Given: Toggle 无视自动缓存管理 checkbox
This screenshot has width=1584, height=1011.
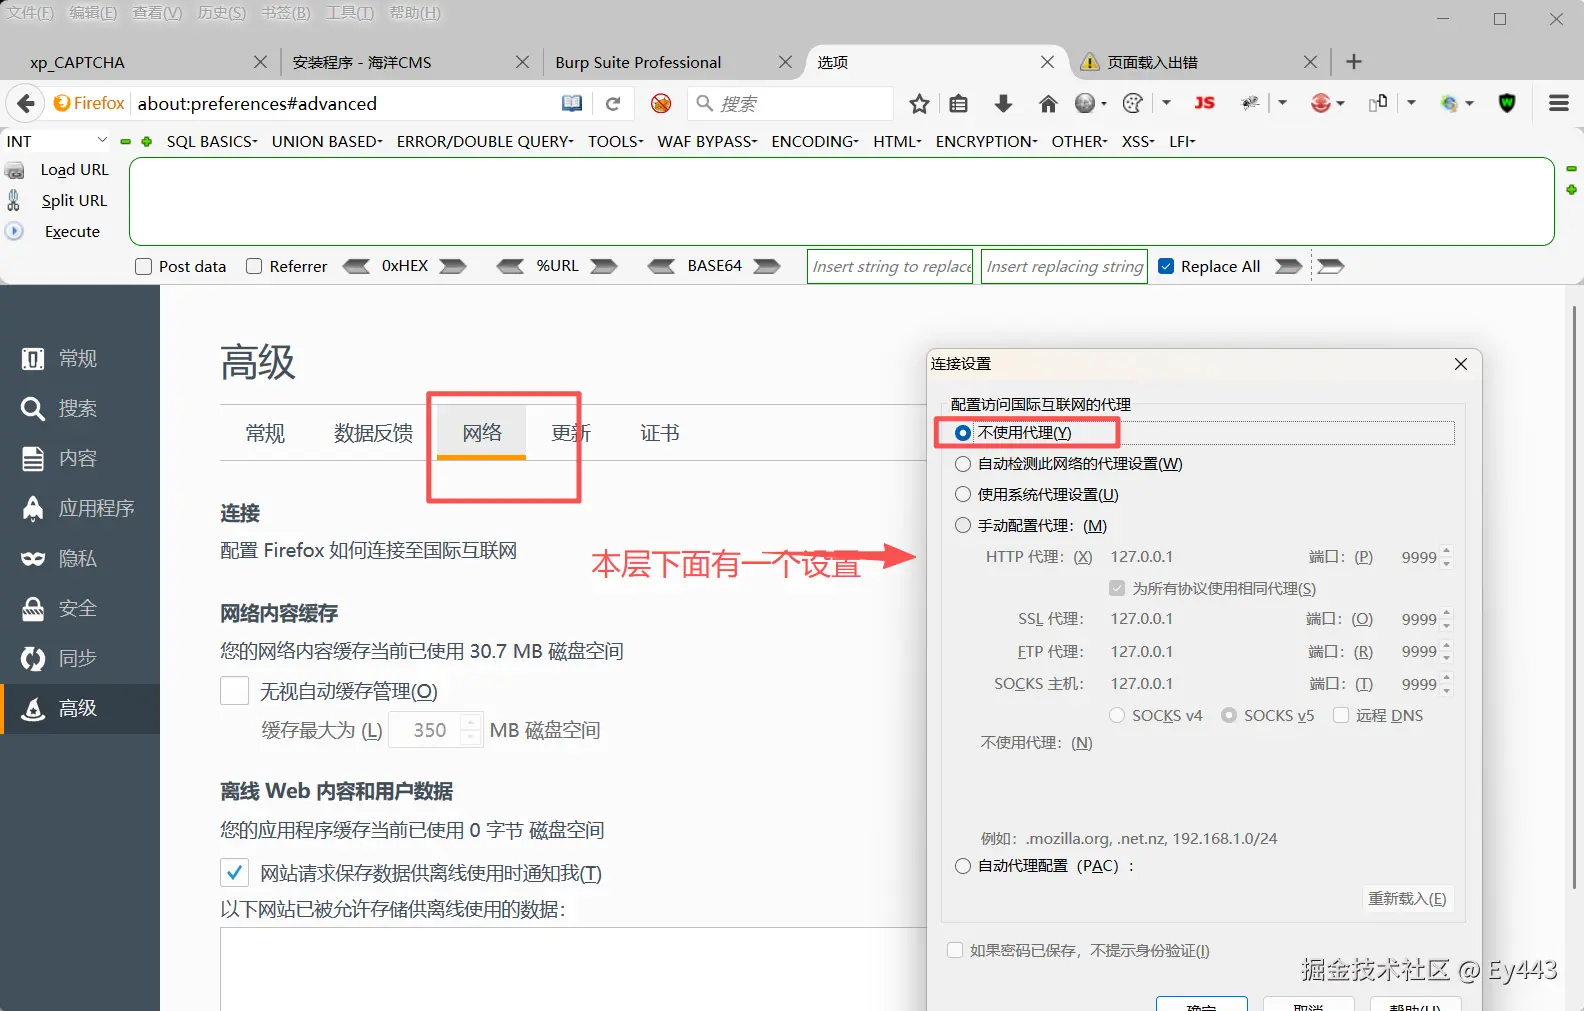Looking at the screenshot, I should 234,691.
